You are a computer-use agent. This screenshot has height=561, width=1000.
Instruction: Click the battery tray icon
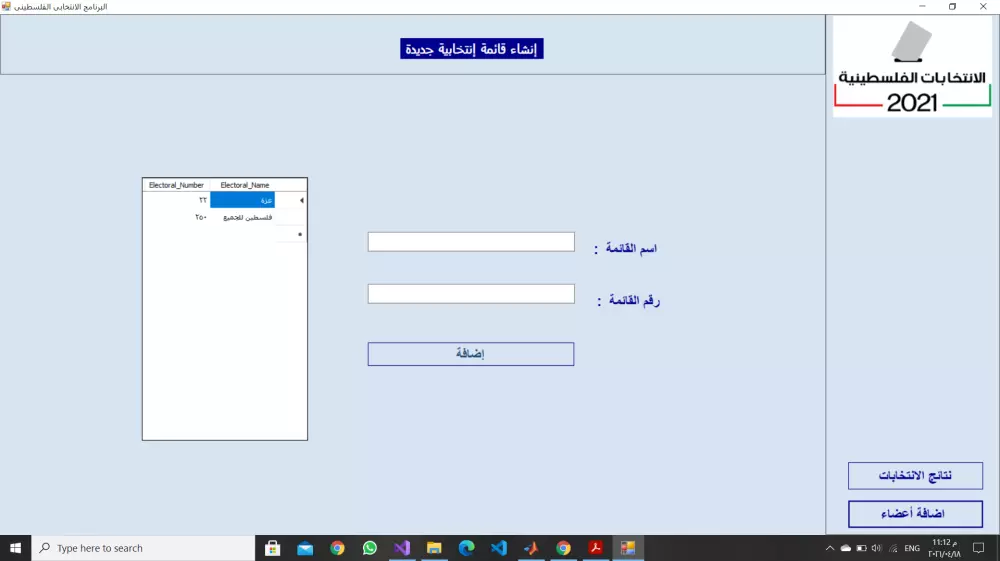click(x=862, y=548)
